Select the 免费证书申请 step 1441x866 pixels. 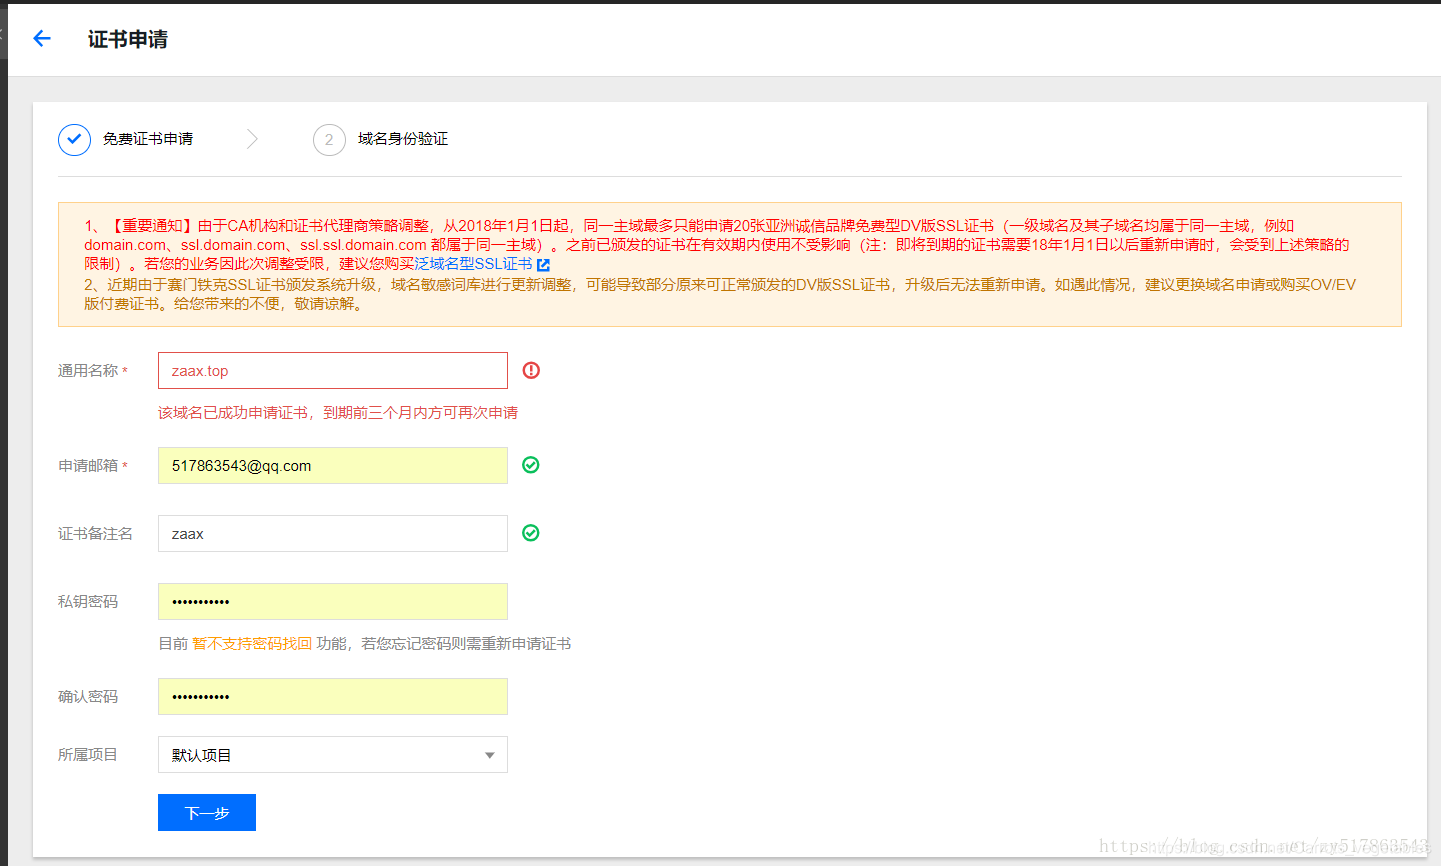pyautogui.click(x=148, y=139)
